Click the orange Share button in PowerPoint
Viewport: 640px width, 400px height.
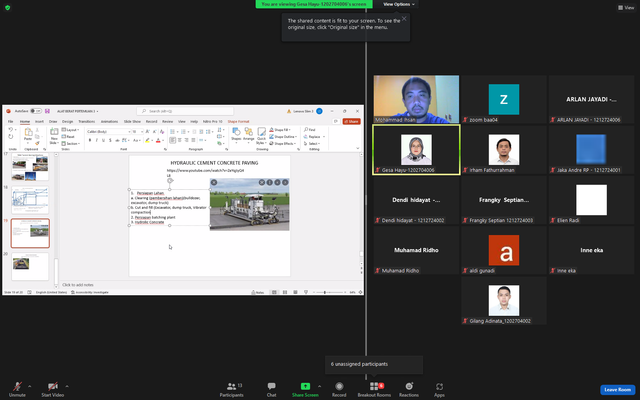pyautogui.click(x=351, y=122)
